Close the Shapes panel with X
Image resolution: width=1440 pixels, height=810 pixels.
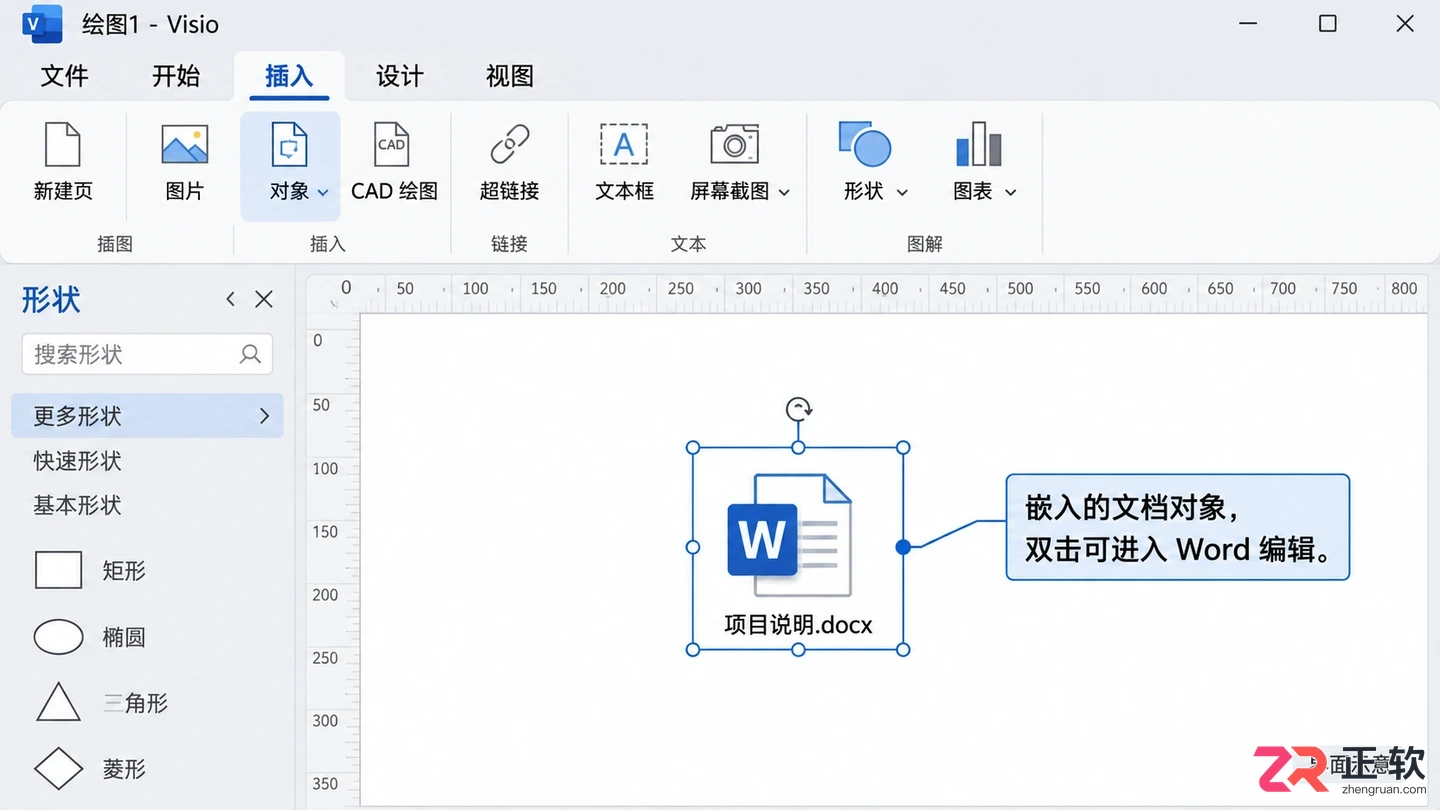264,299
